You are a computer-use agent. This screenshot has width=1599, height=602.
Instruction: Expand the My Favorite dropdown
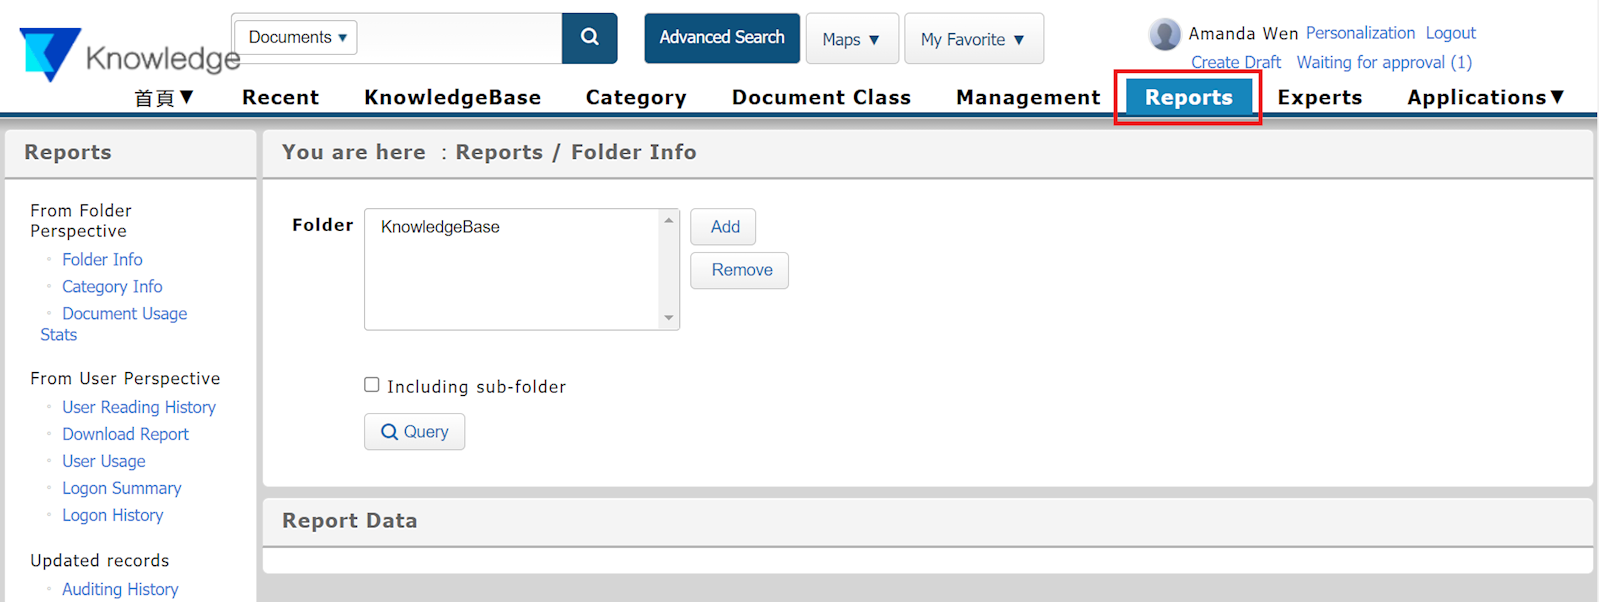pyautogui.click(x=973, y=39)
